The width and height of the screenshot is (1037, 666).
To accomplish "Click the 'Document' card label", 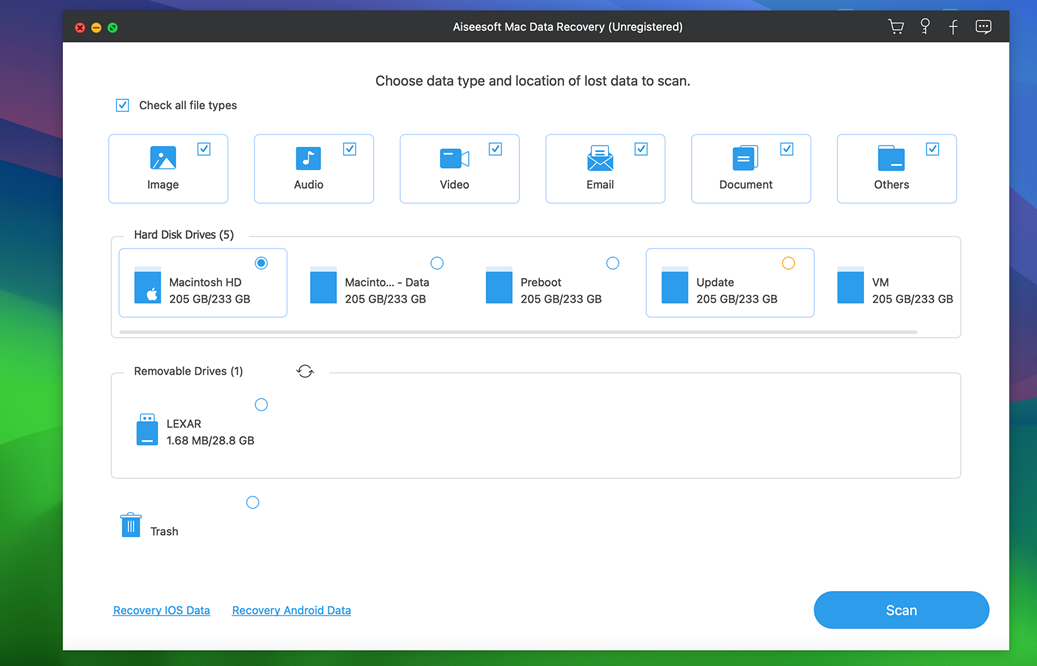I will coord(745,185).
